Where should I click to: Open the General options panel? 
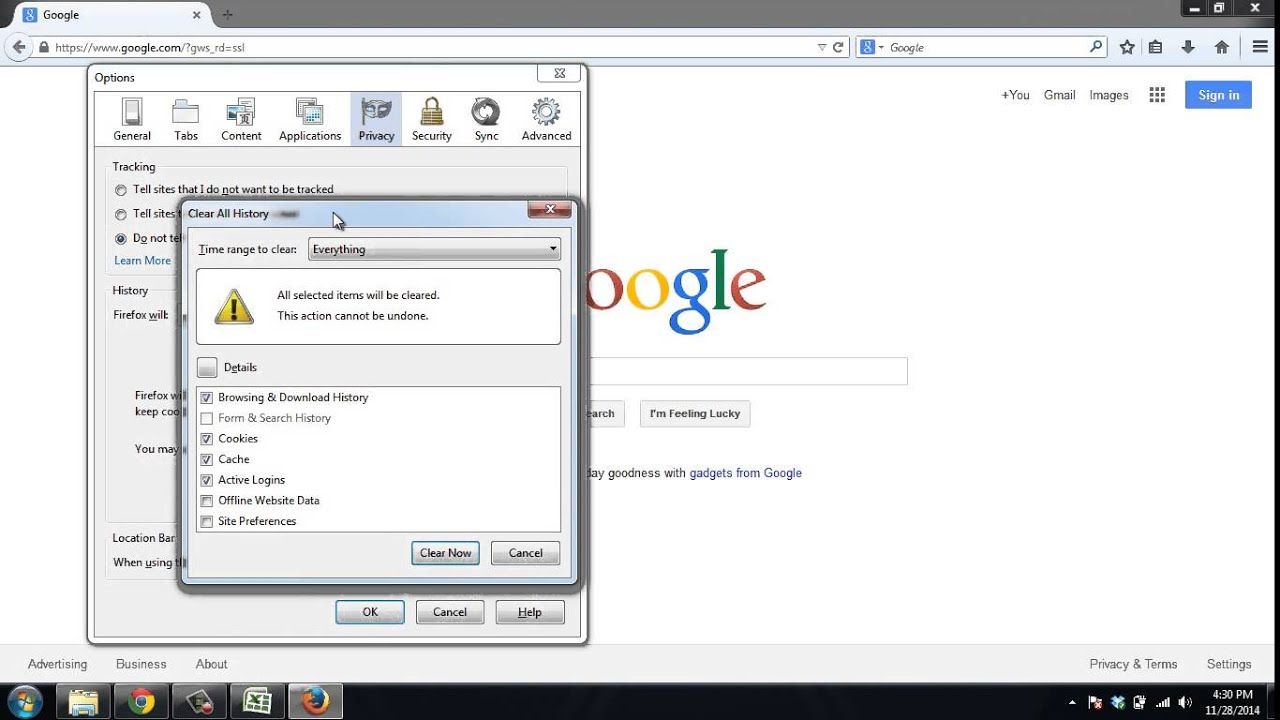[x=132, y=120]
